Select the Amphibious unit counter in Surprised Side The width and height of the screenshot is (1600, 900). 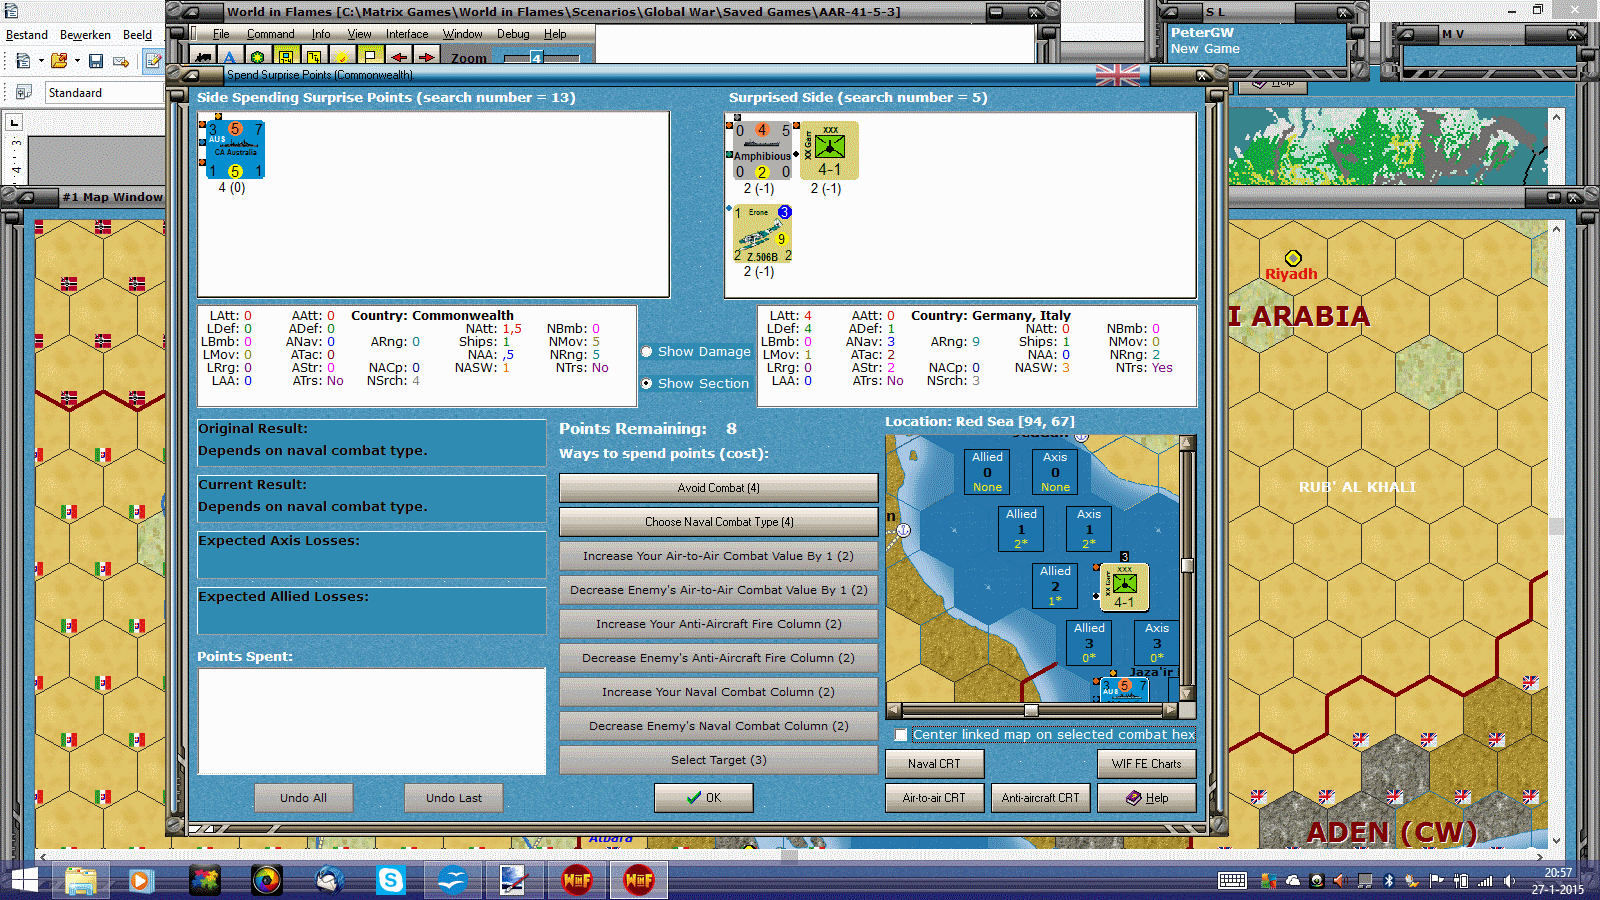(763, 151)
